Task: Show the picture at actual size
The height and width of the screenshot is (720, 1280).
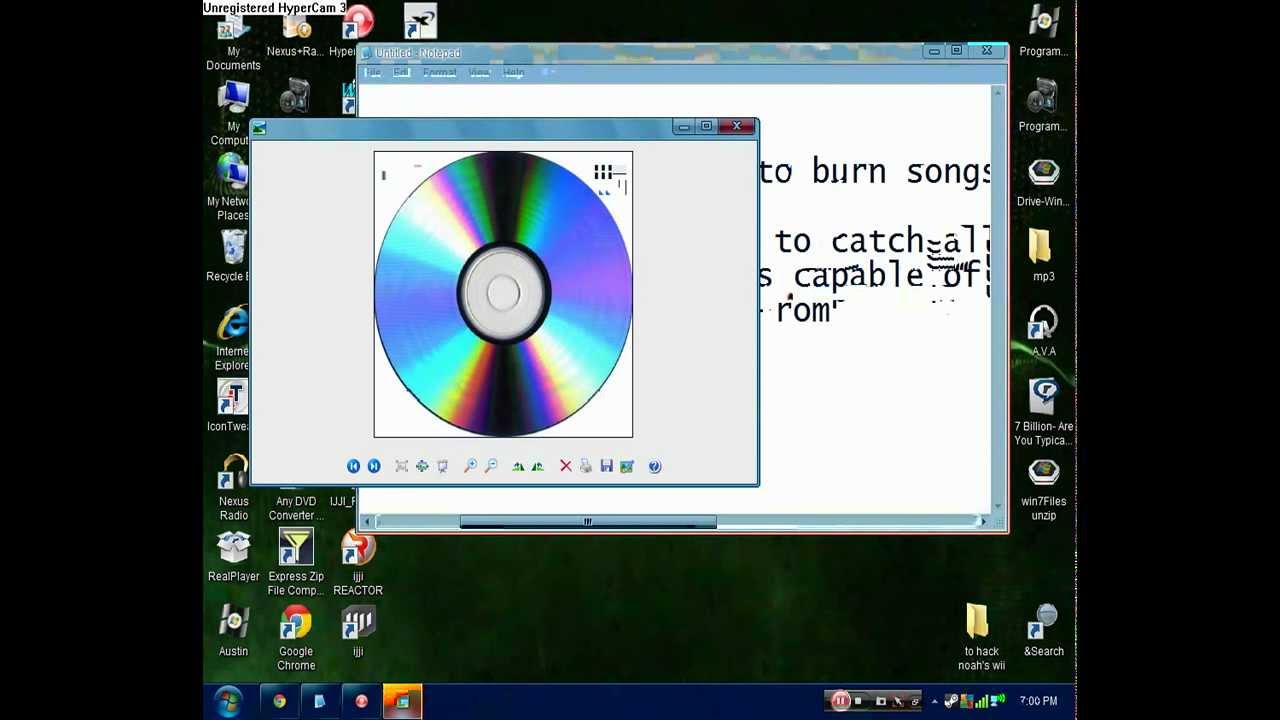Action: pos(422,466)
